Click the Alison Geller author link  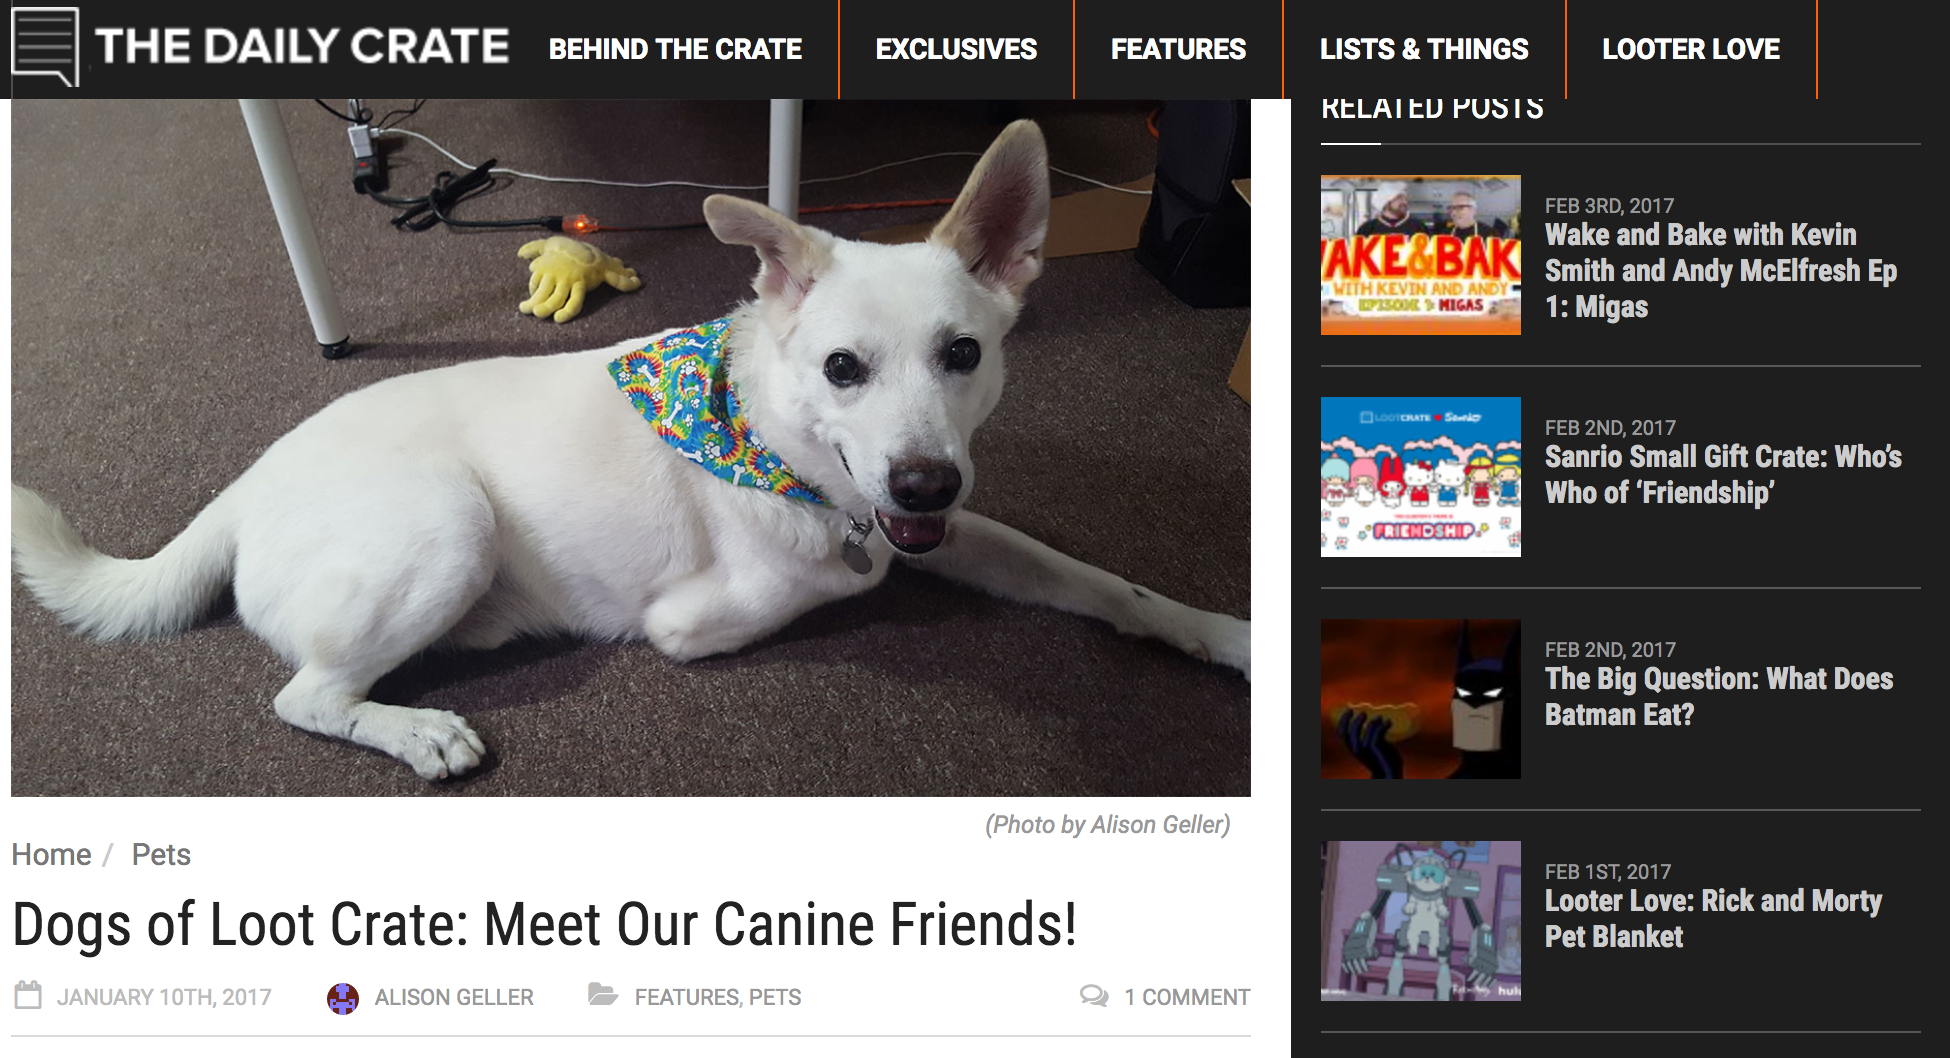point(454,997)
